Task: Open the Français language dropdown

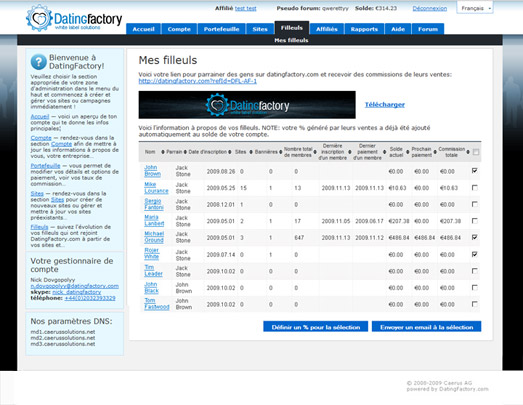Action: 475,8
